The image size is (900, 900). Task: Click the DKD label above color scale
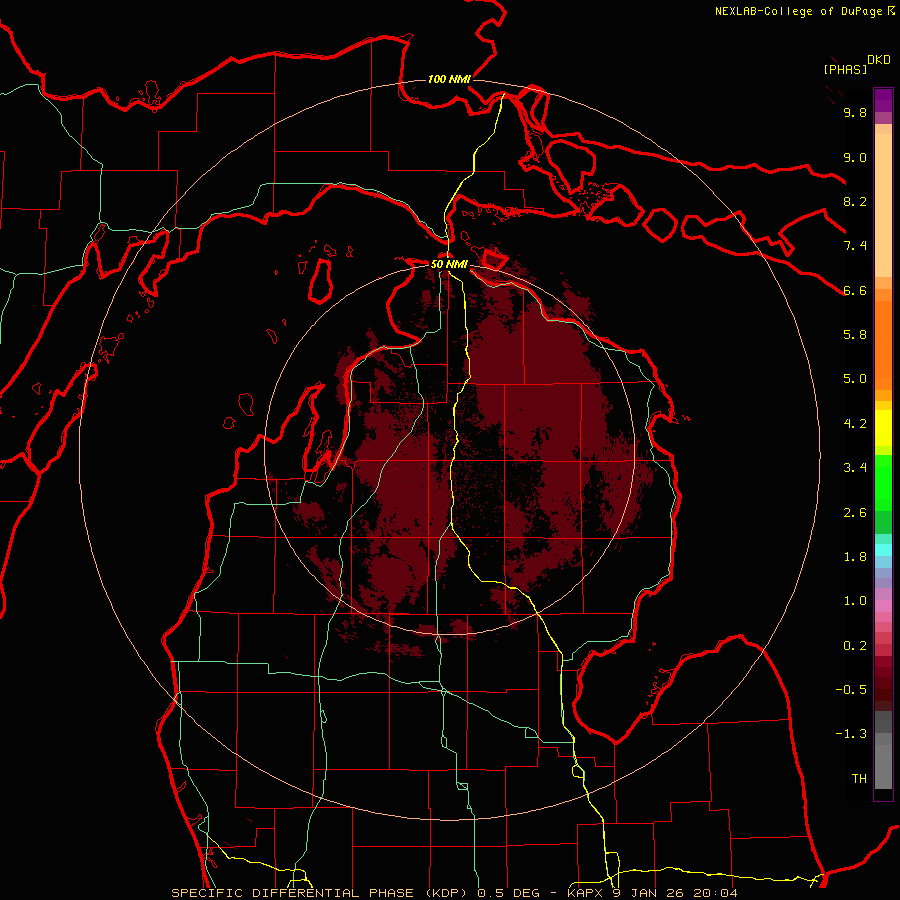879,60
